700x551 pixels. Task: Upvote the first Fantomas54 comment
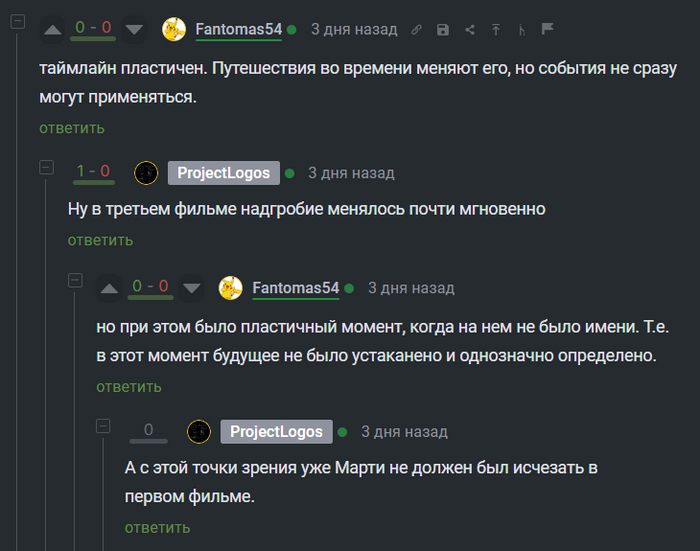54,30
